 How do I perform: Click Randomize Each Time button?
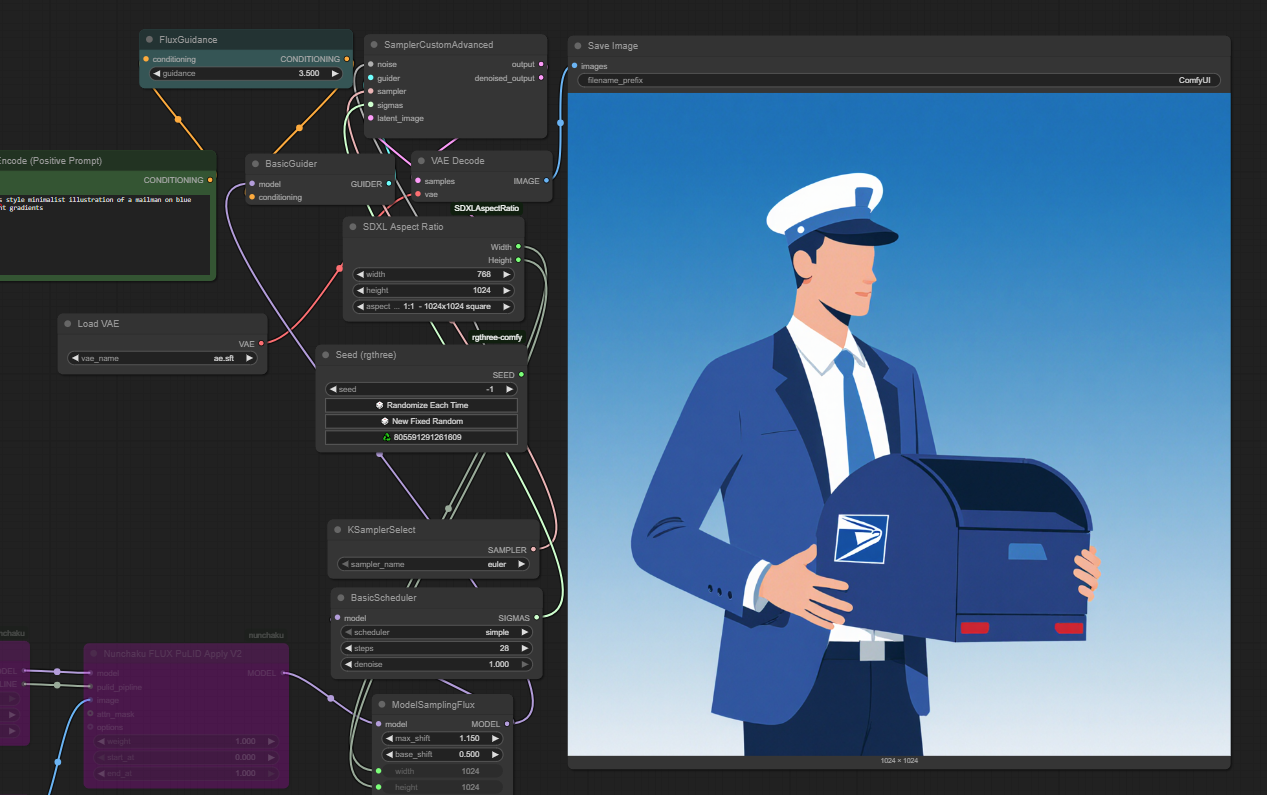(421, 405)
